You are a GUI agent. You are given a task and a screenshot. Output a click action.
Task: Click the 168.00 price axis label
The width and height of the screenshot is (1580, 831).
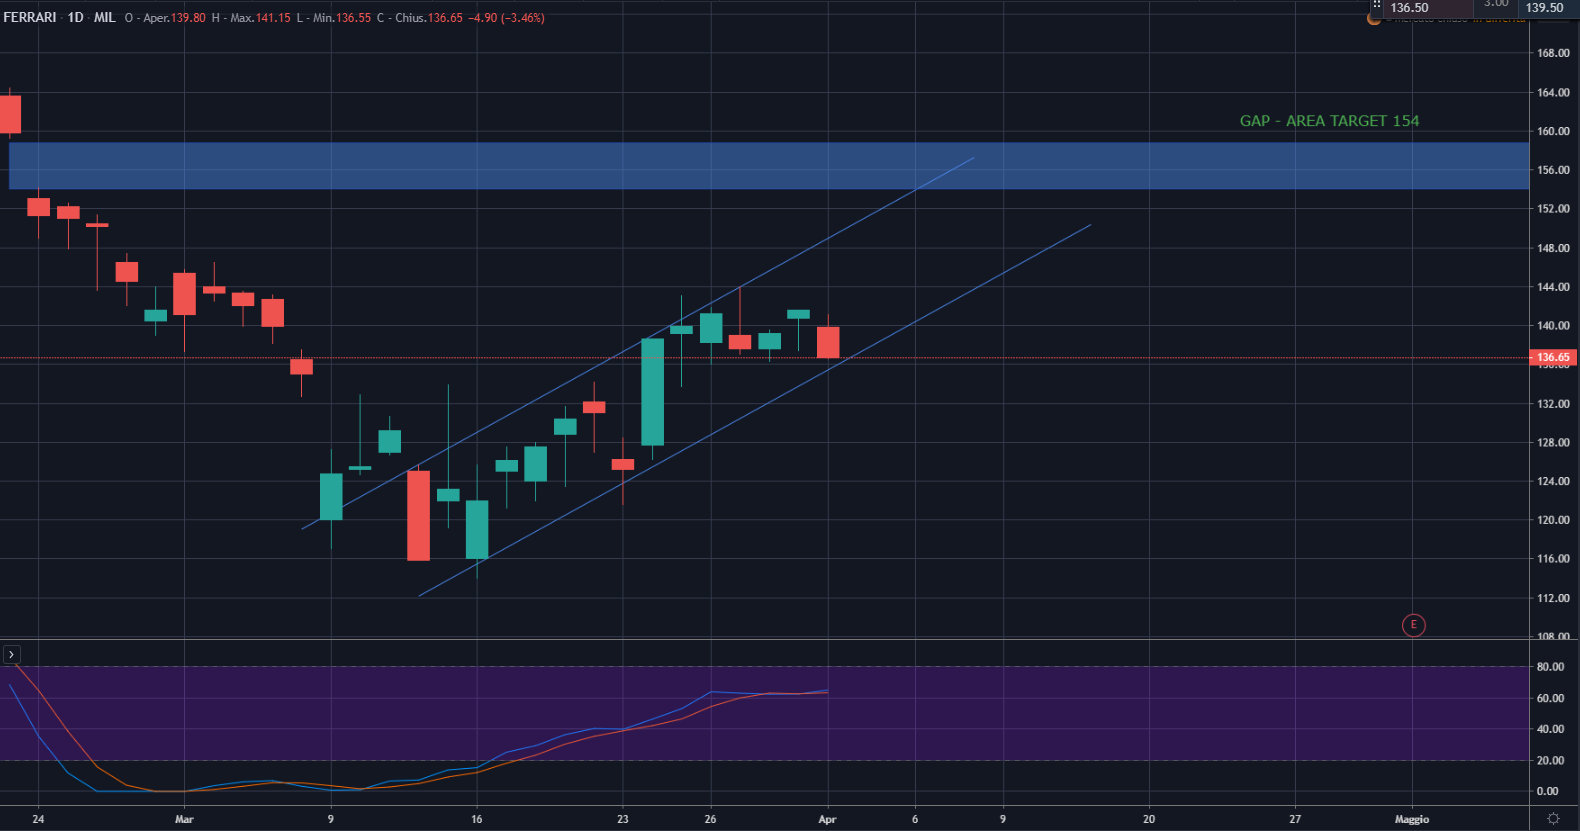coord(1553,53)
